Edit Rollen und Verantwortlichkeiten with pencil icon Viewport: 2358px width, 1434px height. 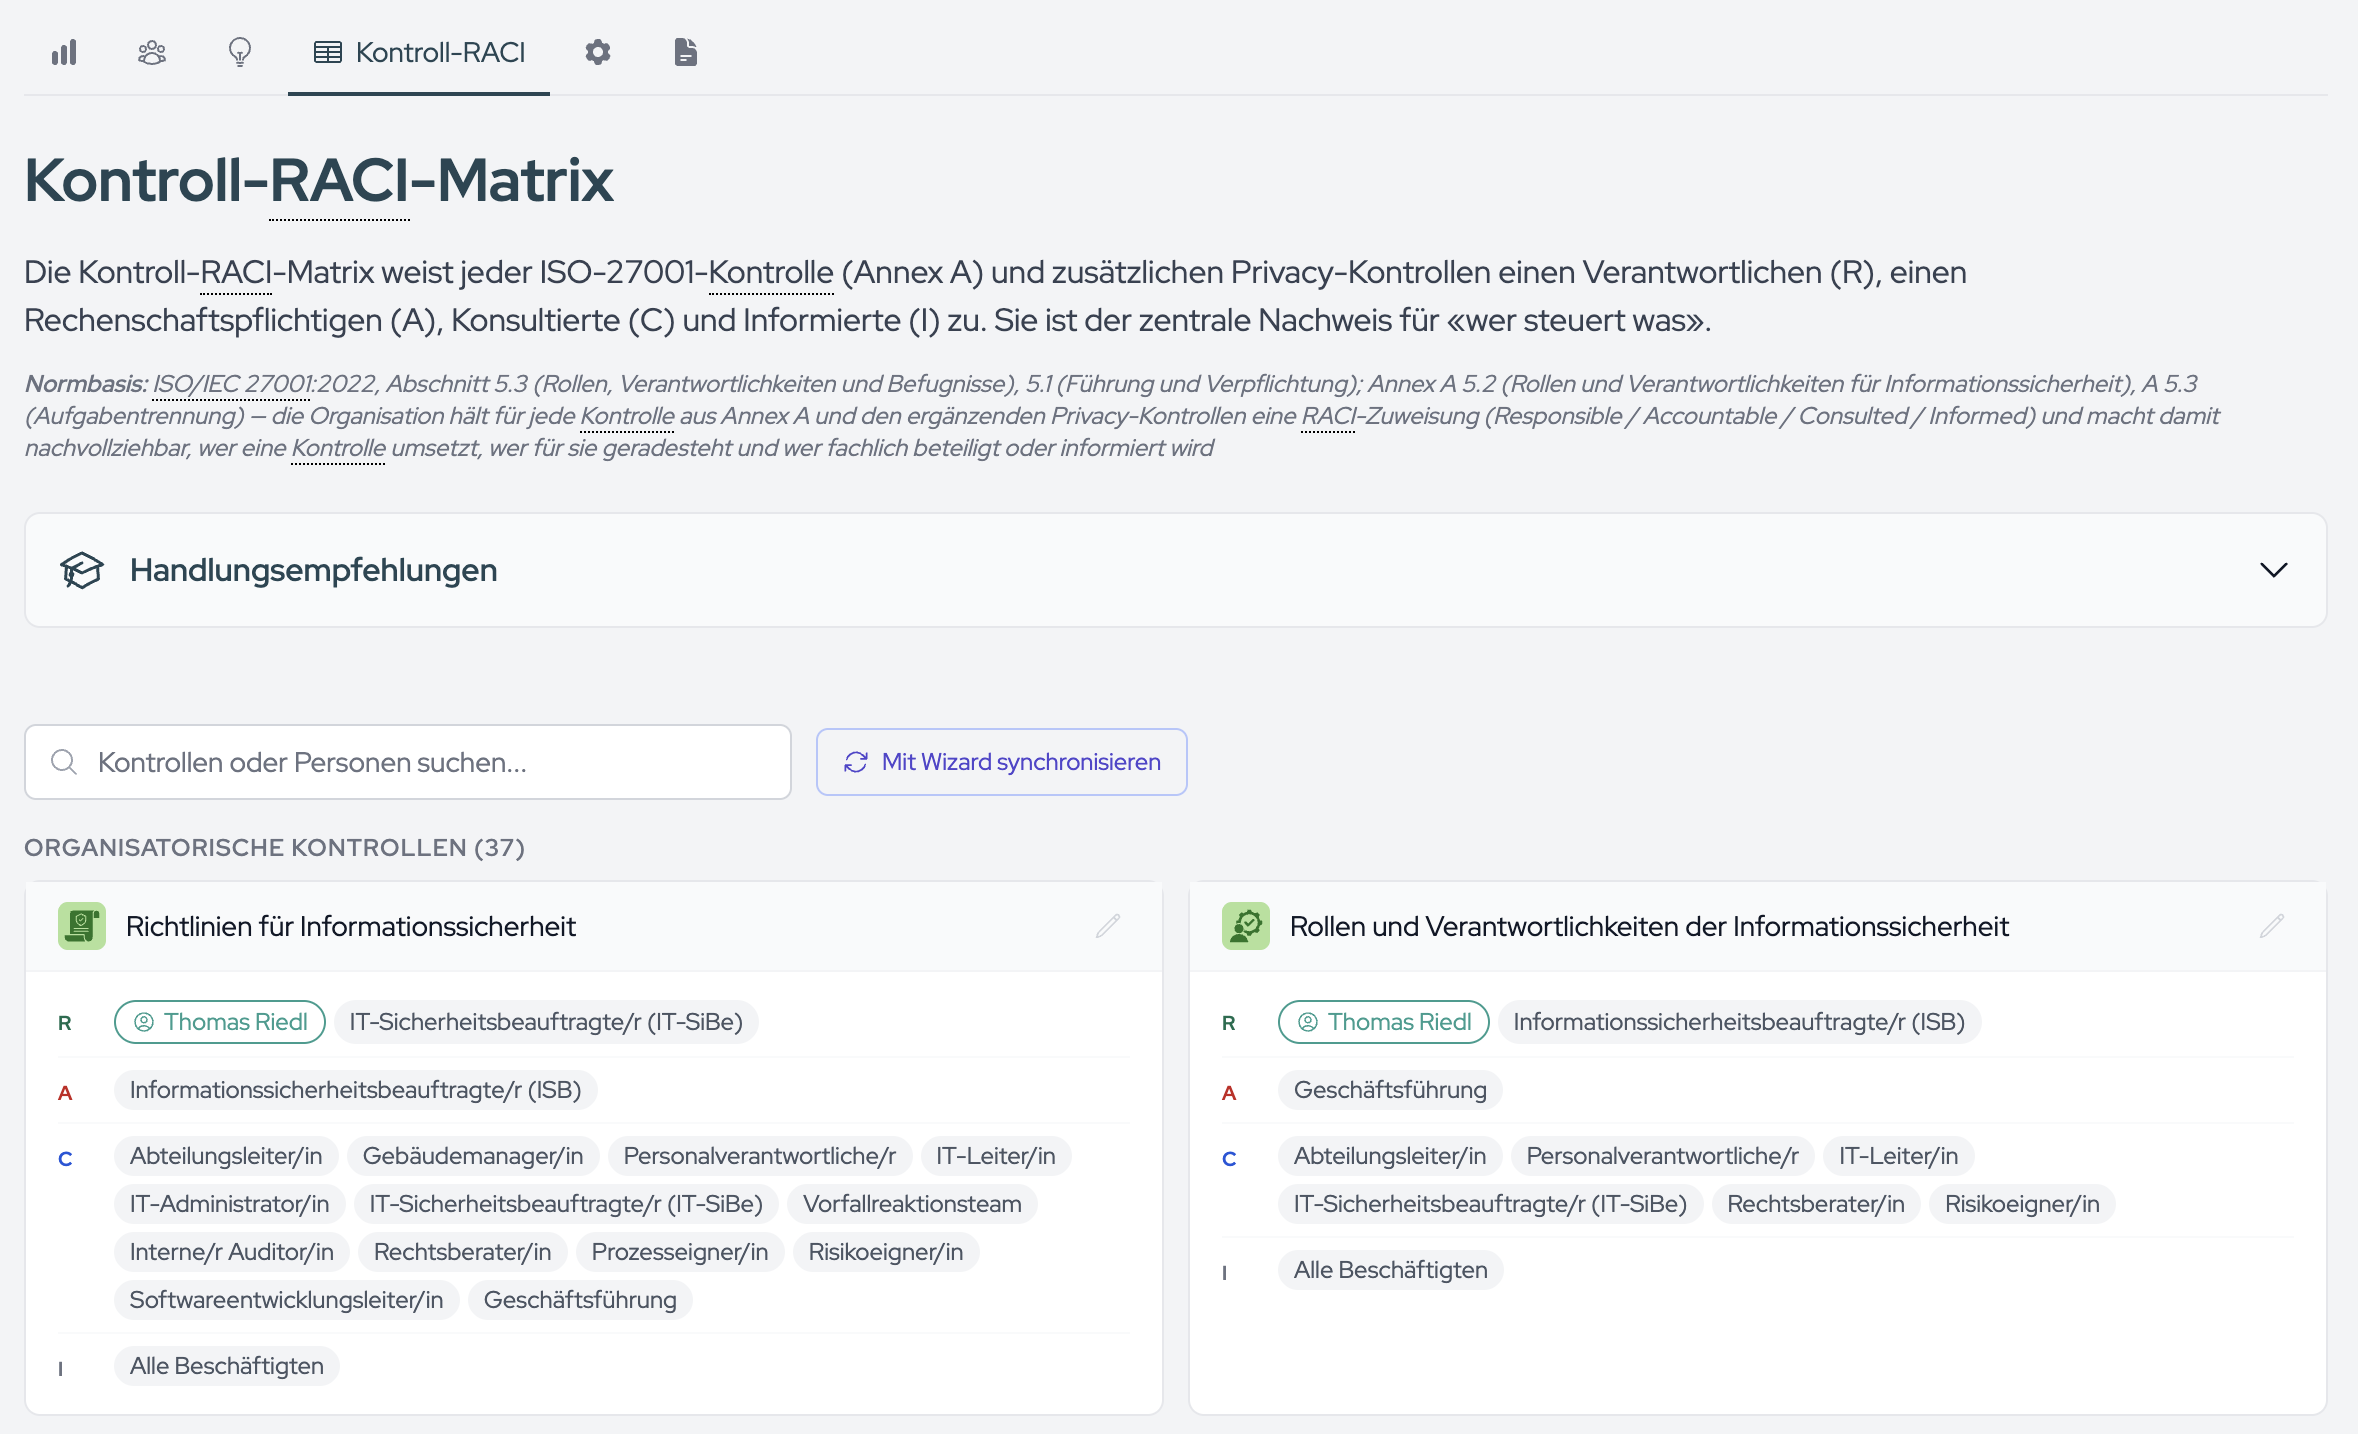click(x=2272, y=926)
